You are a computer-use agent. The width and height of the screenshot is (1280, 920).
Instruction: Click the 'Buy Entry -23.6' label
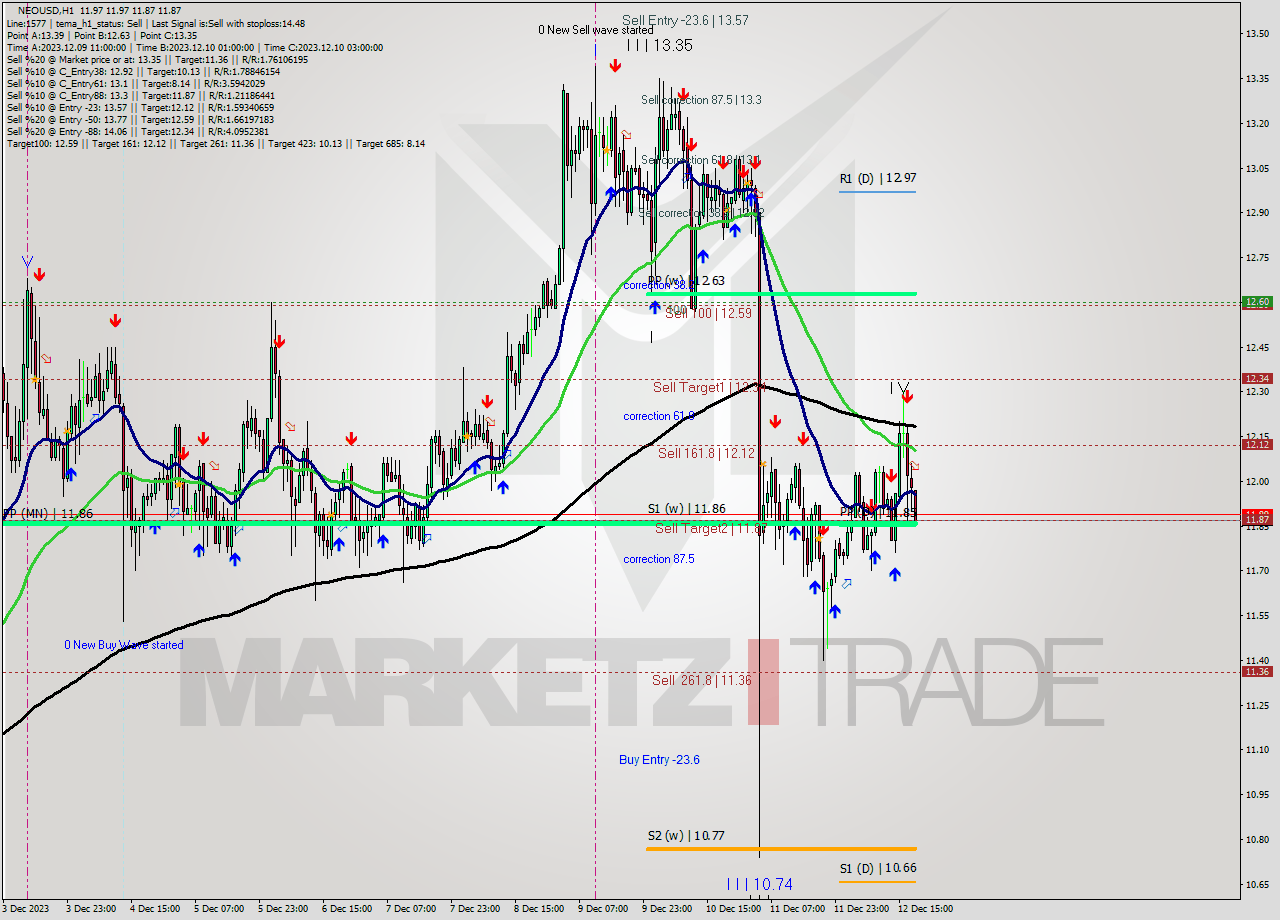coord(659,760)
